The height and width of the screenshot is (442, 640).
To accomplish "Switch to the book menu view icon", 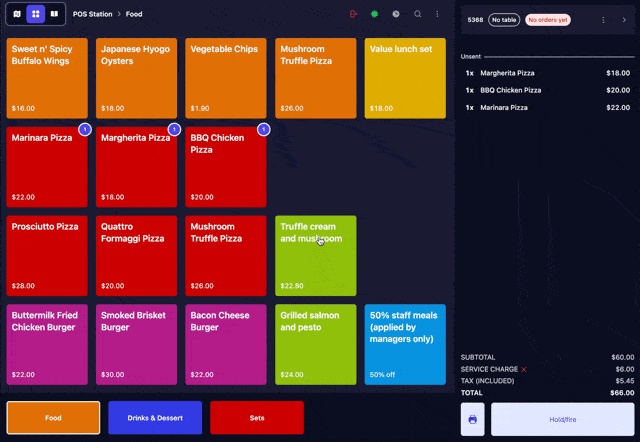I will click(x=53, y=14).
